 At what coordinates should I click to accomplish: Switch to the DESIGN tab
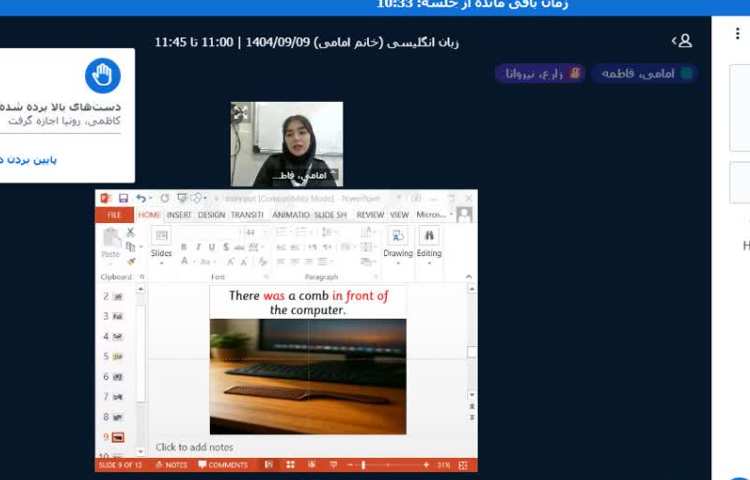pyautogui.click(x=211, y=215)
